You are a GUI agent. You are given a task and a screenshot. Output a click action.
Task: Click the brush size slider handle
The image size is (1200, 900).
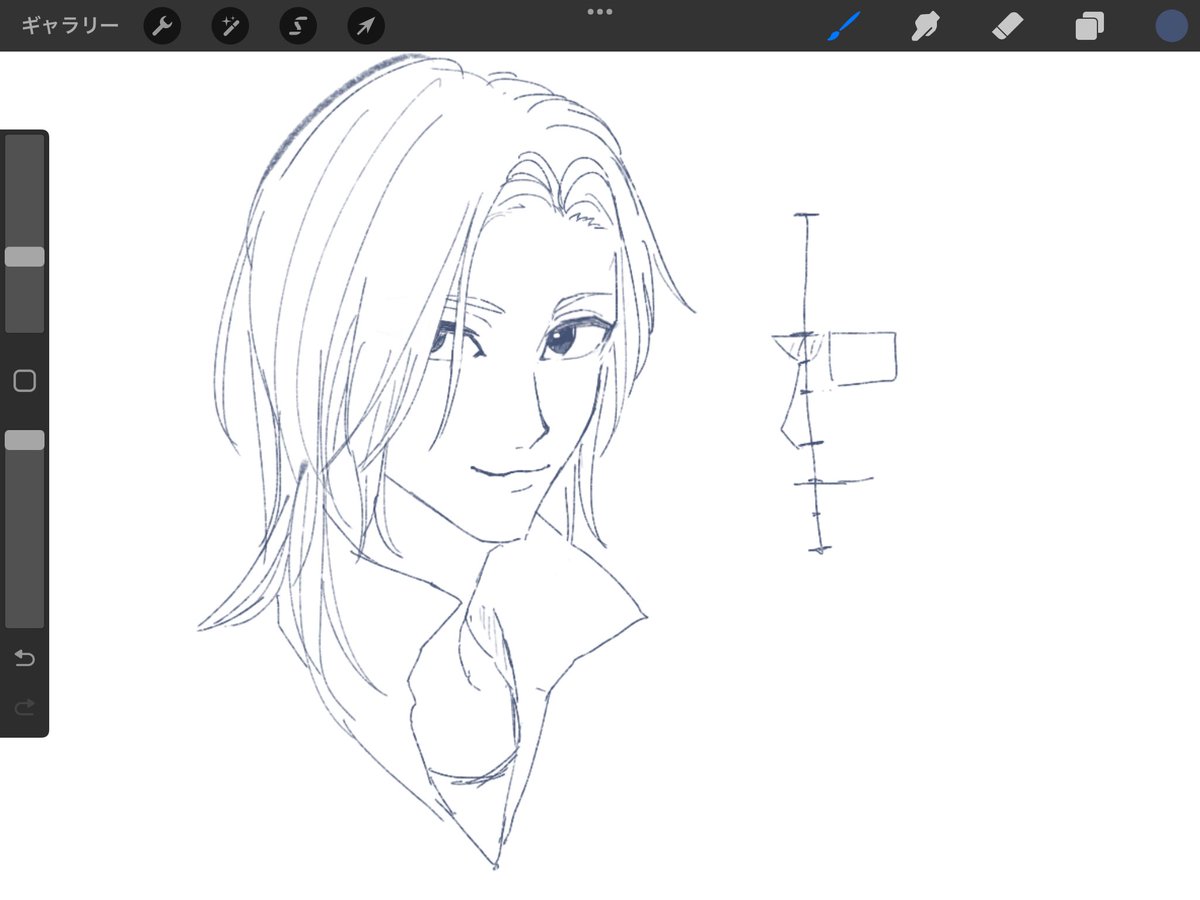(24, 257)
